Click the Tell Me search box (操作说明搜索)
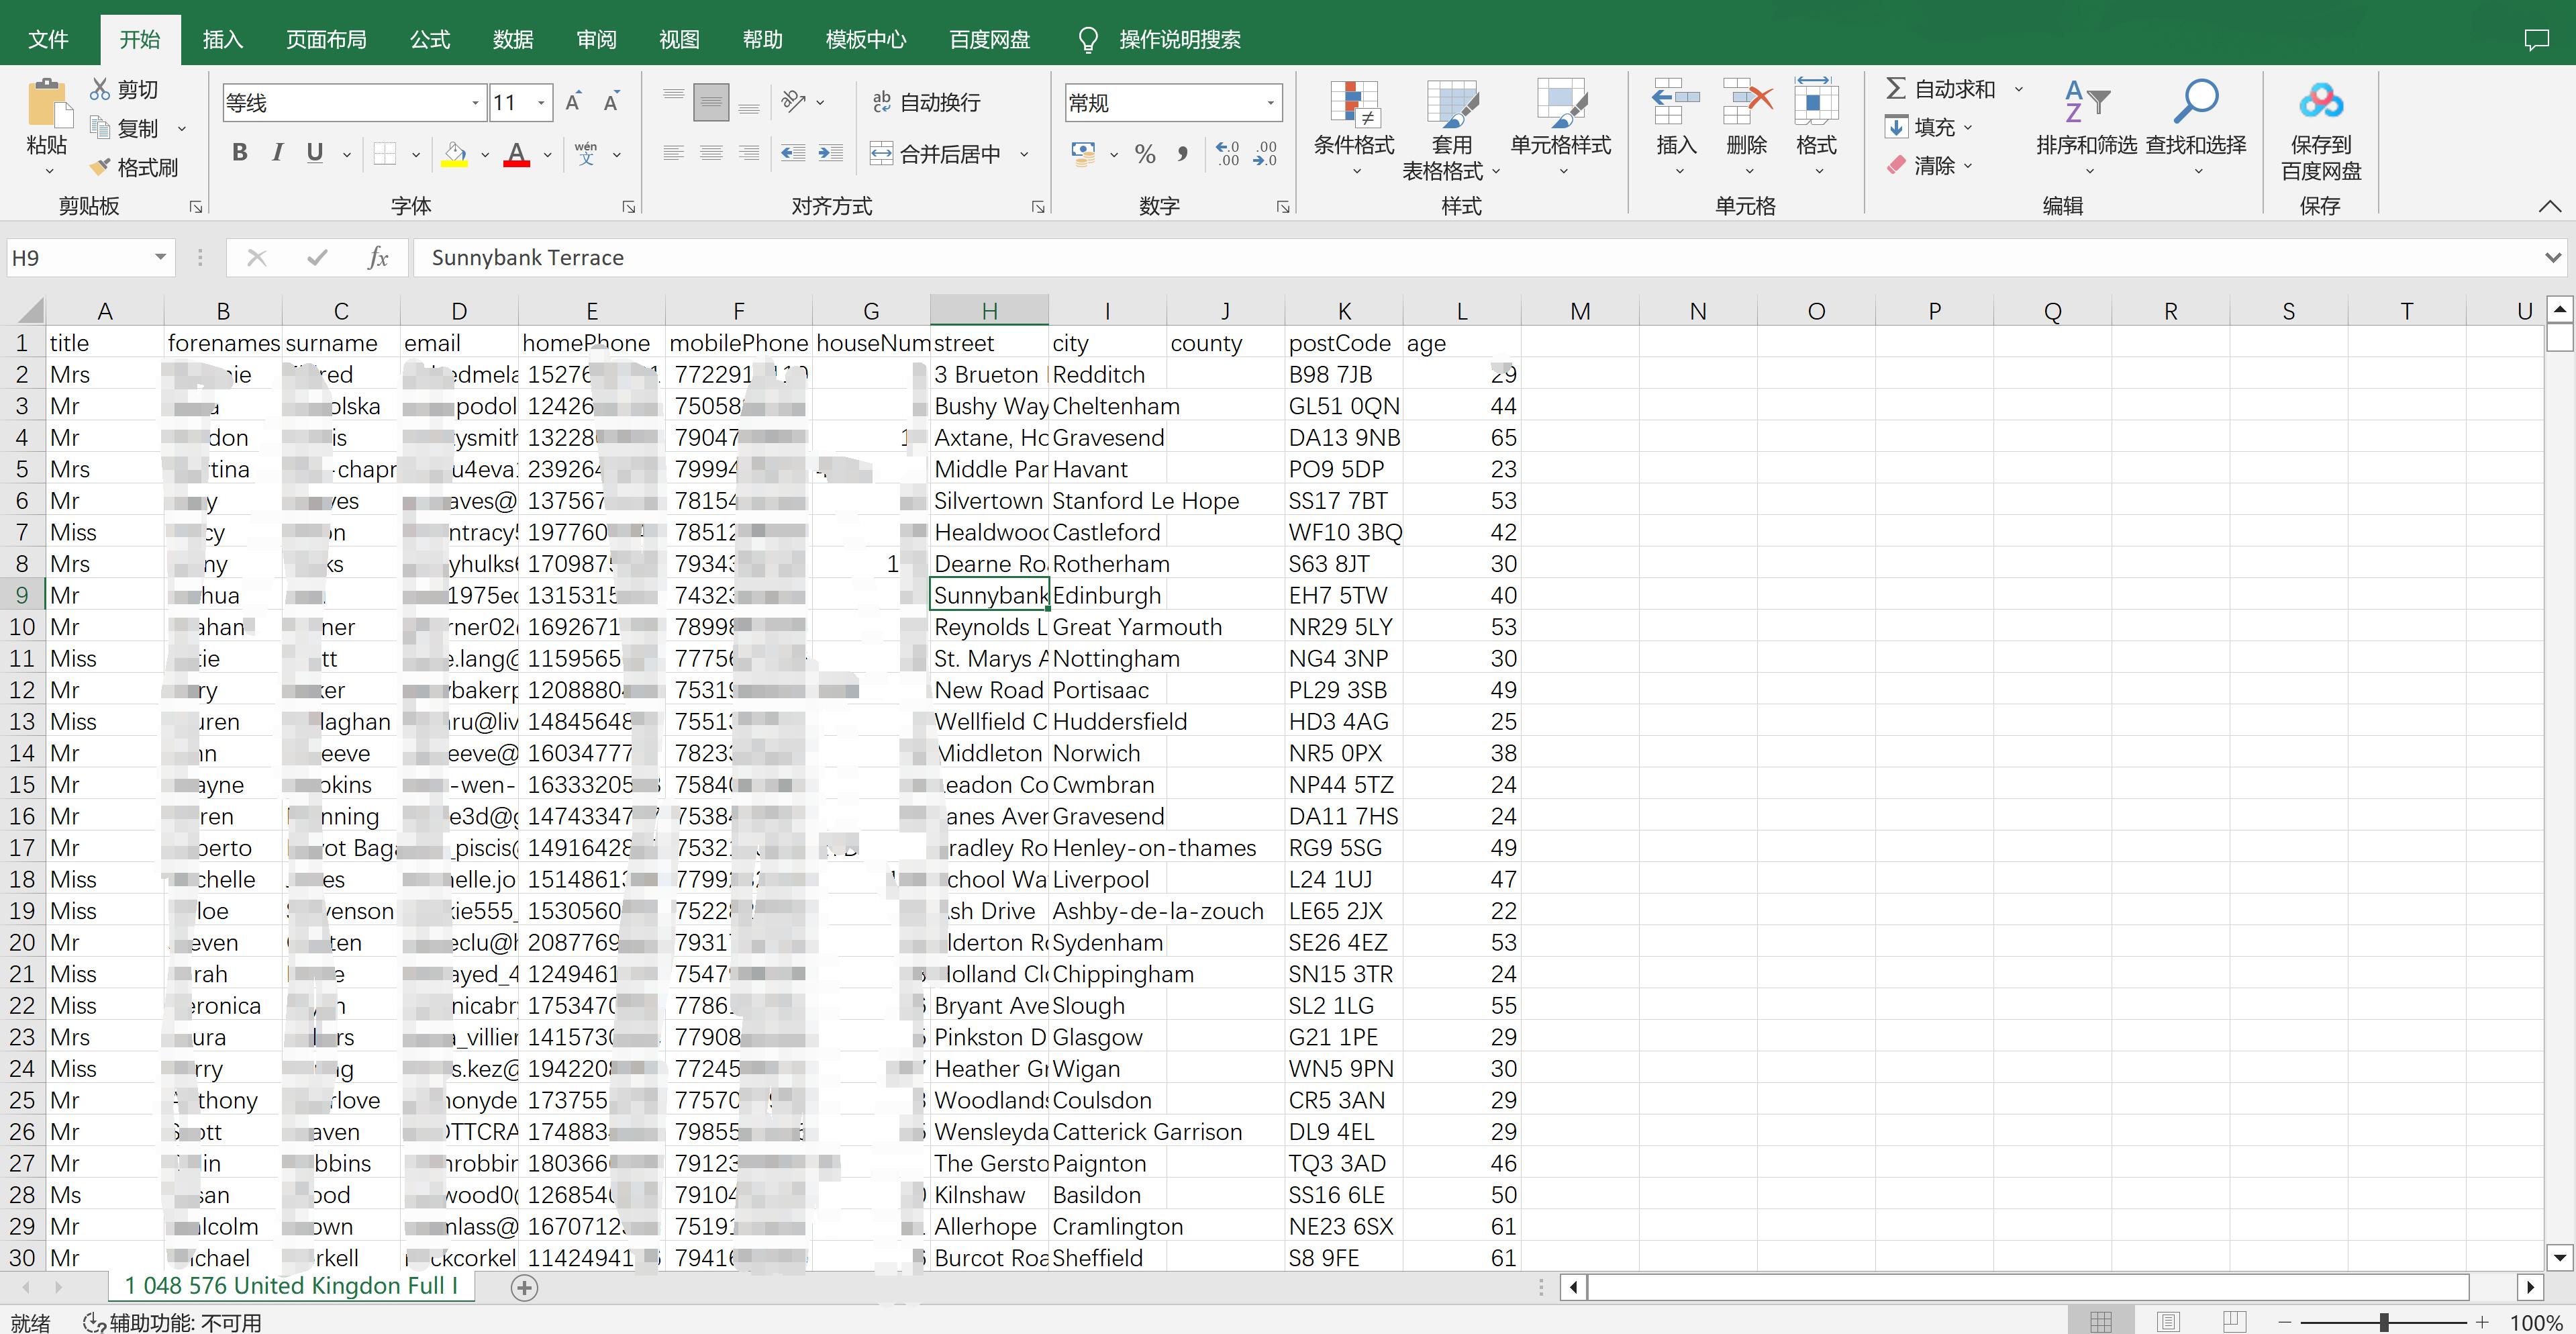The width and height of the screenshot is (2576, 1334). 1180,39
